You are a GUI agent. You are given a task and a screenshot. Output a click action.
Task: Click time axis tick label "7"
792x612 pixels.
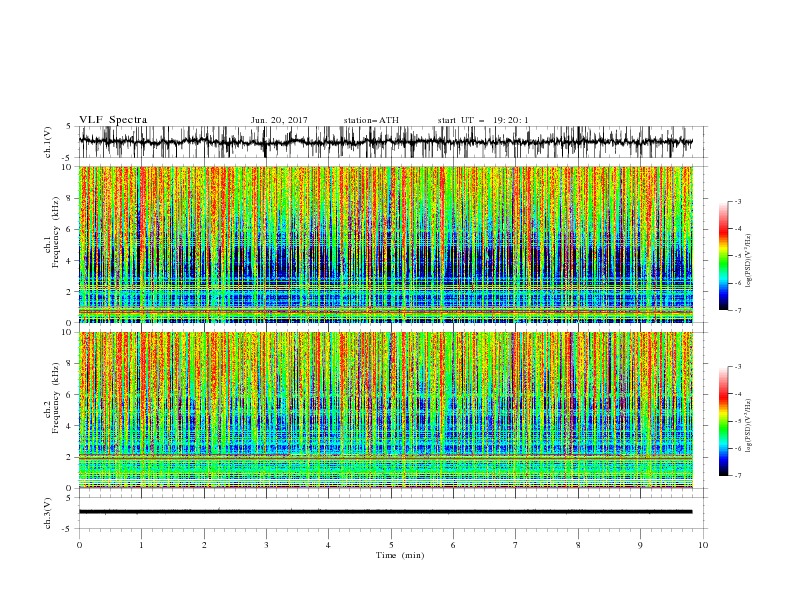point(516,545)
